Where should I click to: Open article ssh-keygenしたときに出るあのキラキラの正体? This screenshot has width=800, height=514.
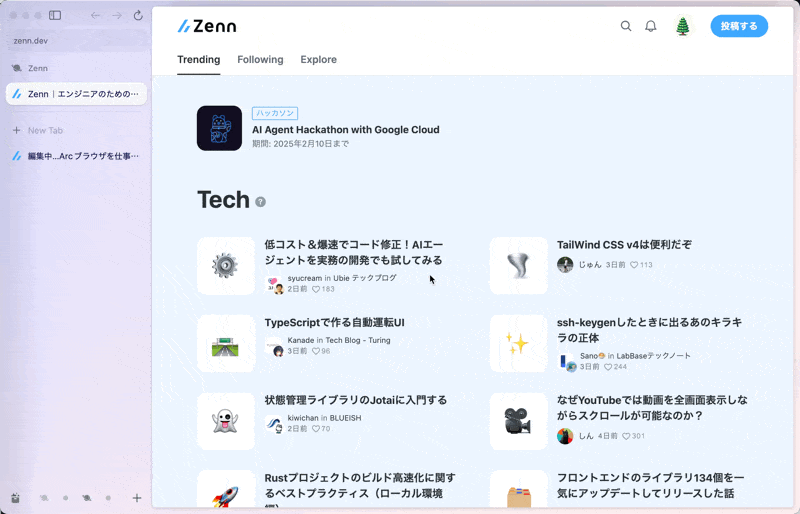[x=649, y=330]
